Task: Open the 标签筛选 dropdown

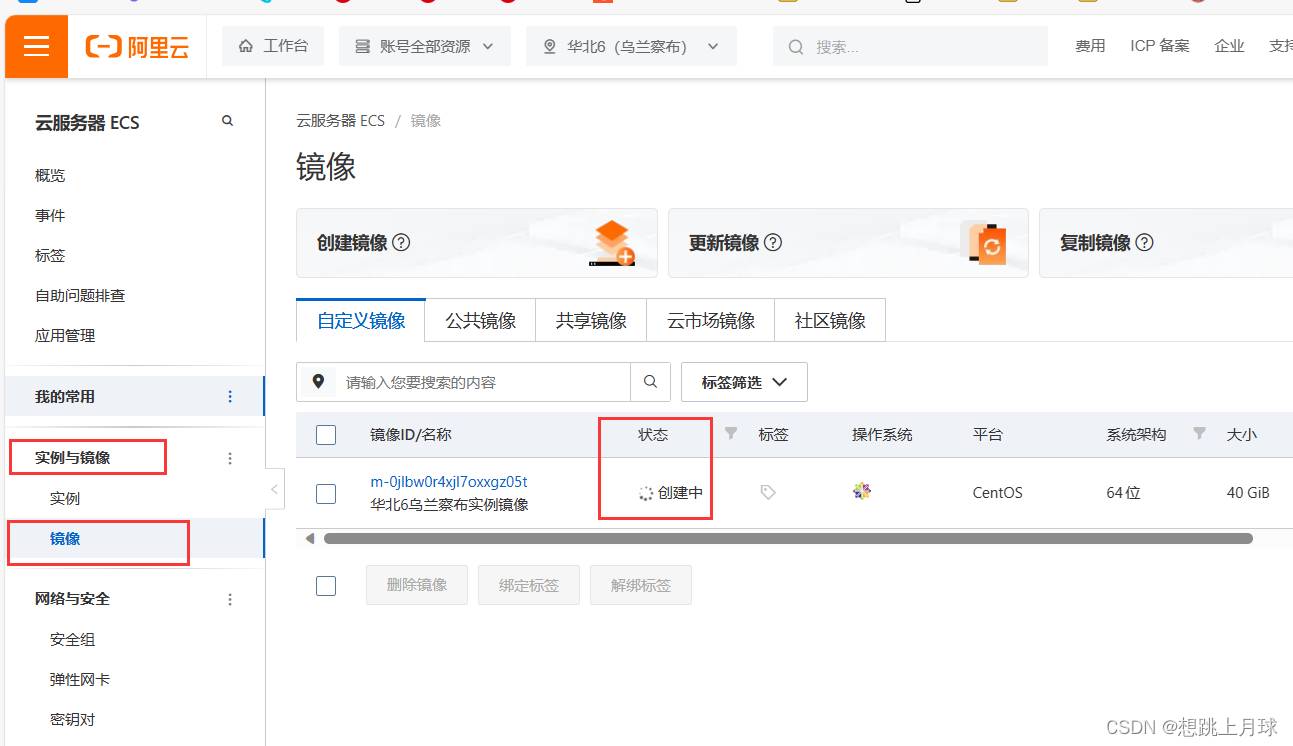Action: (744, 382)
